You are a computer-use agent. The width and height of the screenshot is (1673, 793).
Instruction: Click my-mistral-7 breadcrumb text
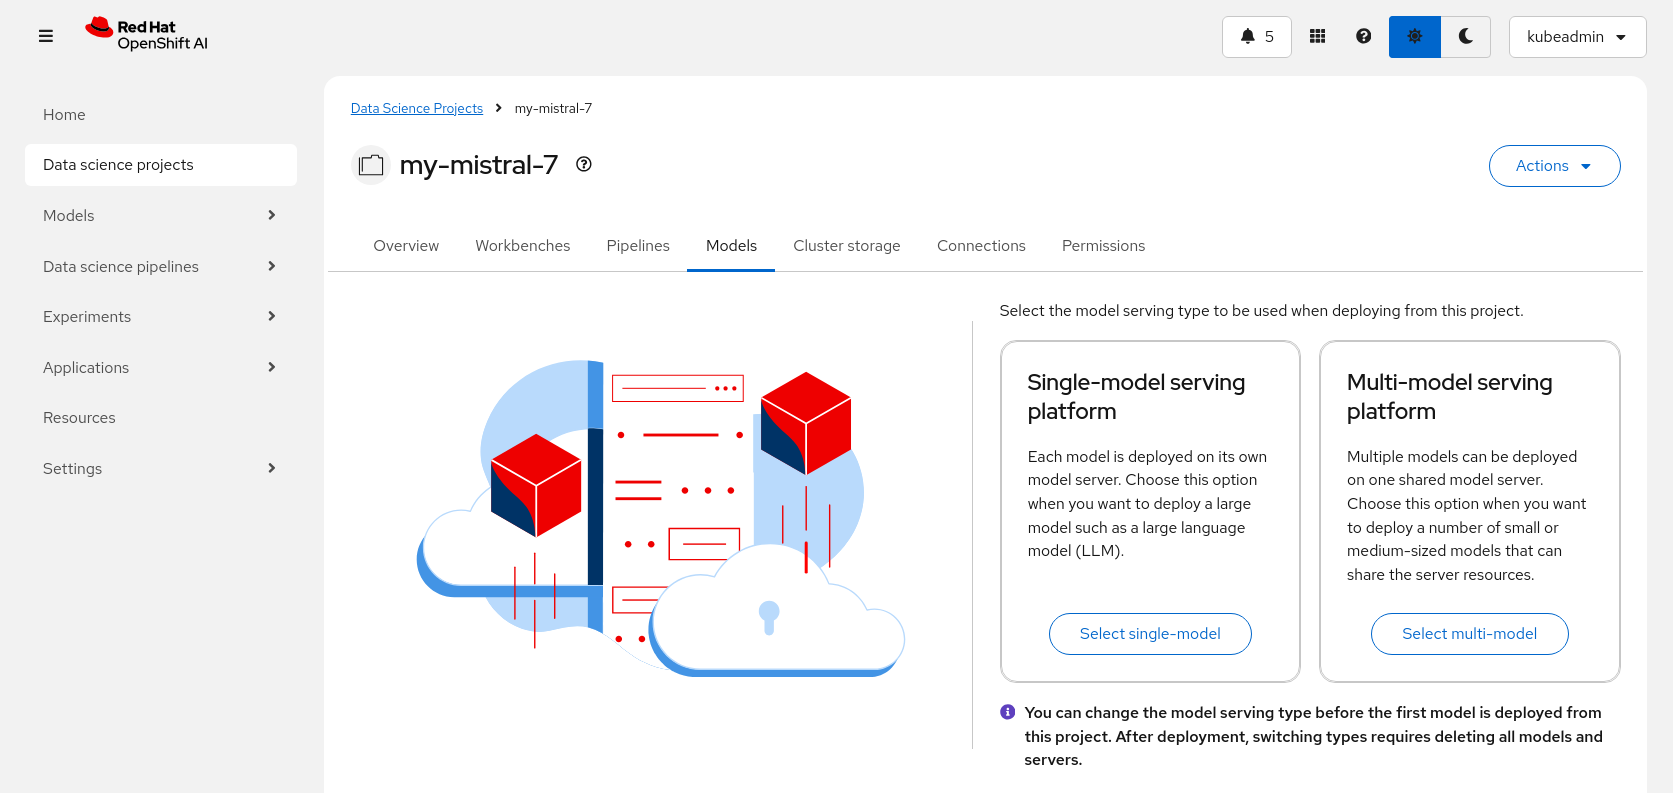coord(553,108)
